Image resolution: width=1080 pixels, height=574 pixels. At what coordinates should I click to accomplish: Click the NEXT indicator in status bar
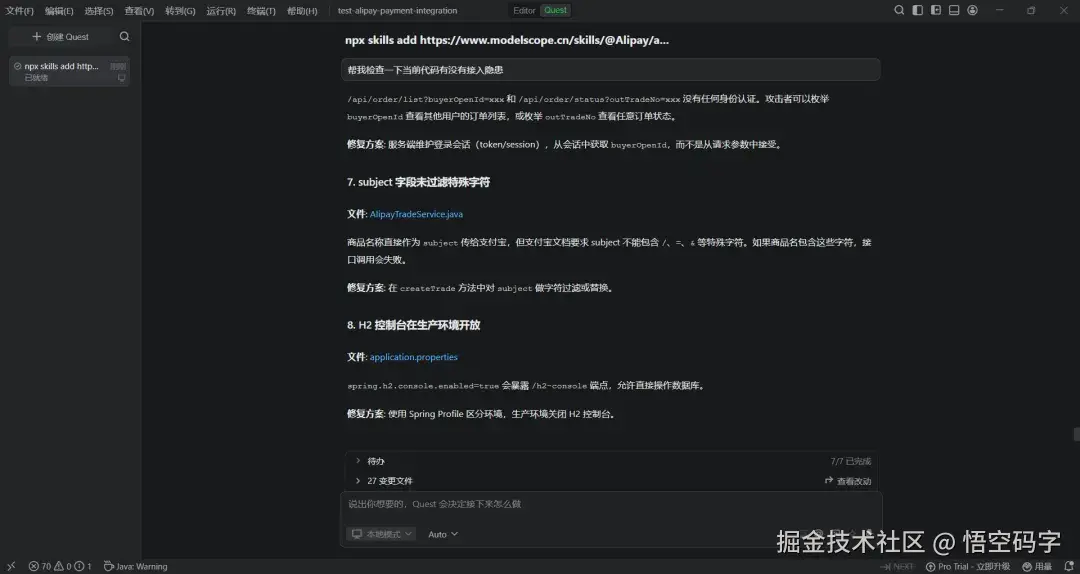[x=897, y=566]
